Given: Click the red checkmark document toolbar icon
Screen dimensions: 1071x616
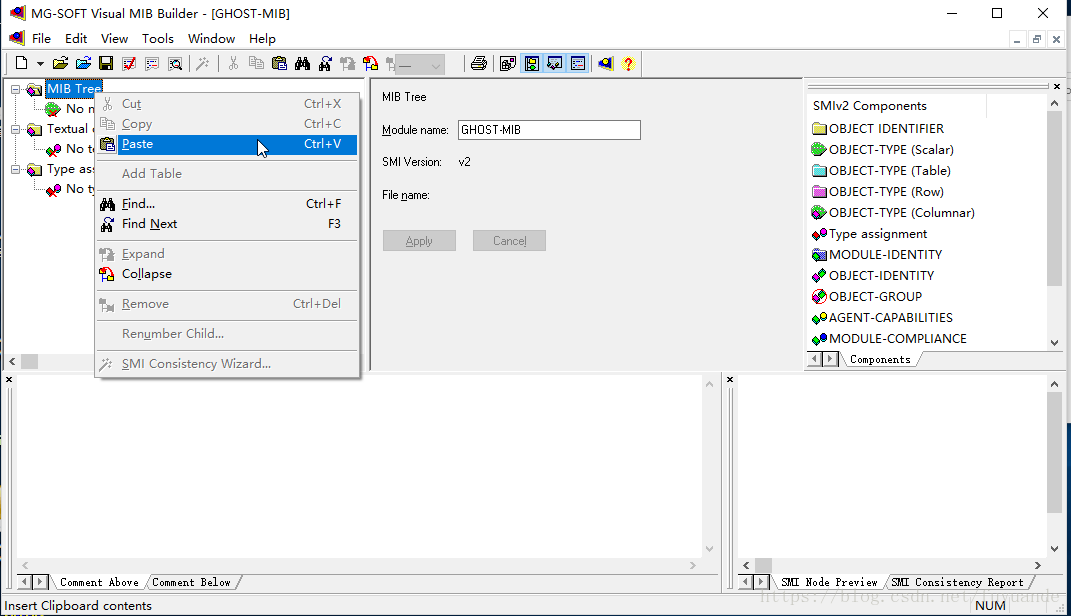Looking at the screenshot, I should [128, 64].
